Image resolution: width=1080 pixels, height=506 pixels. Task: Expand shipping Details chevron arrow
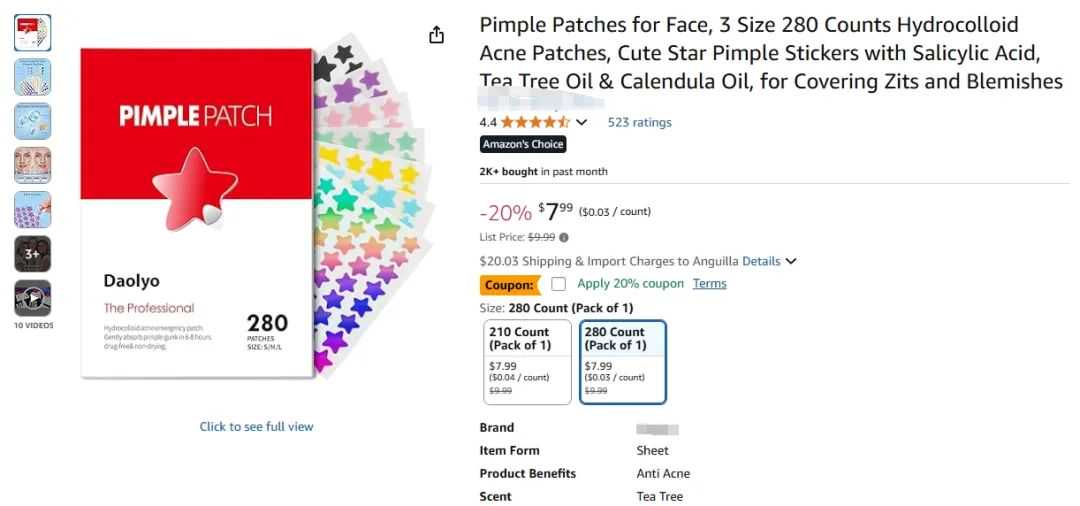(x=791, y=262)
